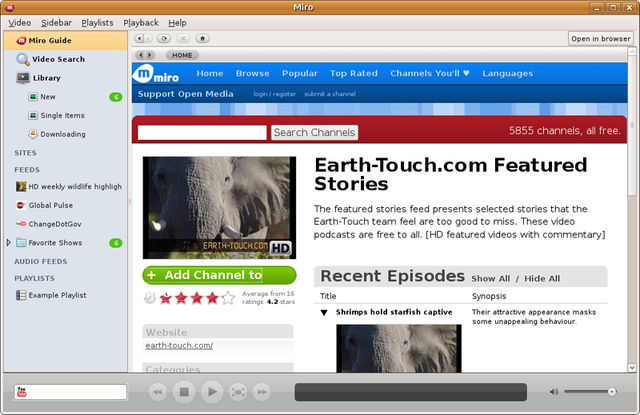Click the channel search input field
Image resolution: width=640 pixels, height=415 pixels.
tap(202, 133)
